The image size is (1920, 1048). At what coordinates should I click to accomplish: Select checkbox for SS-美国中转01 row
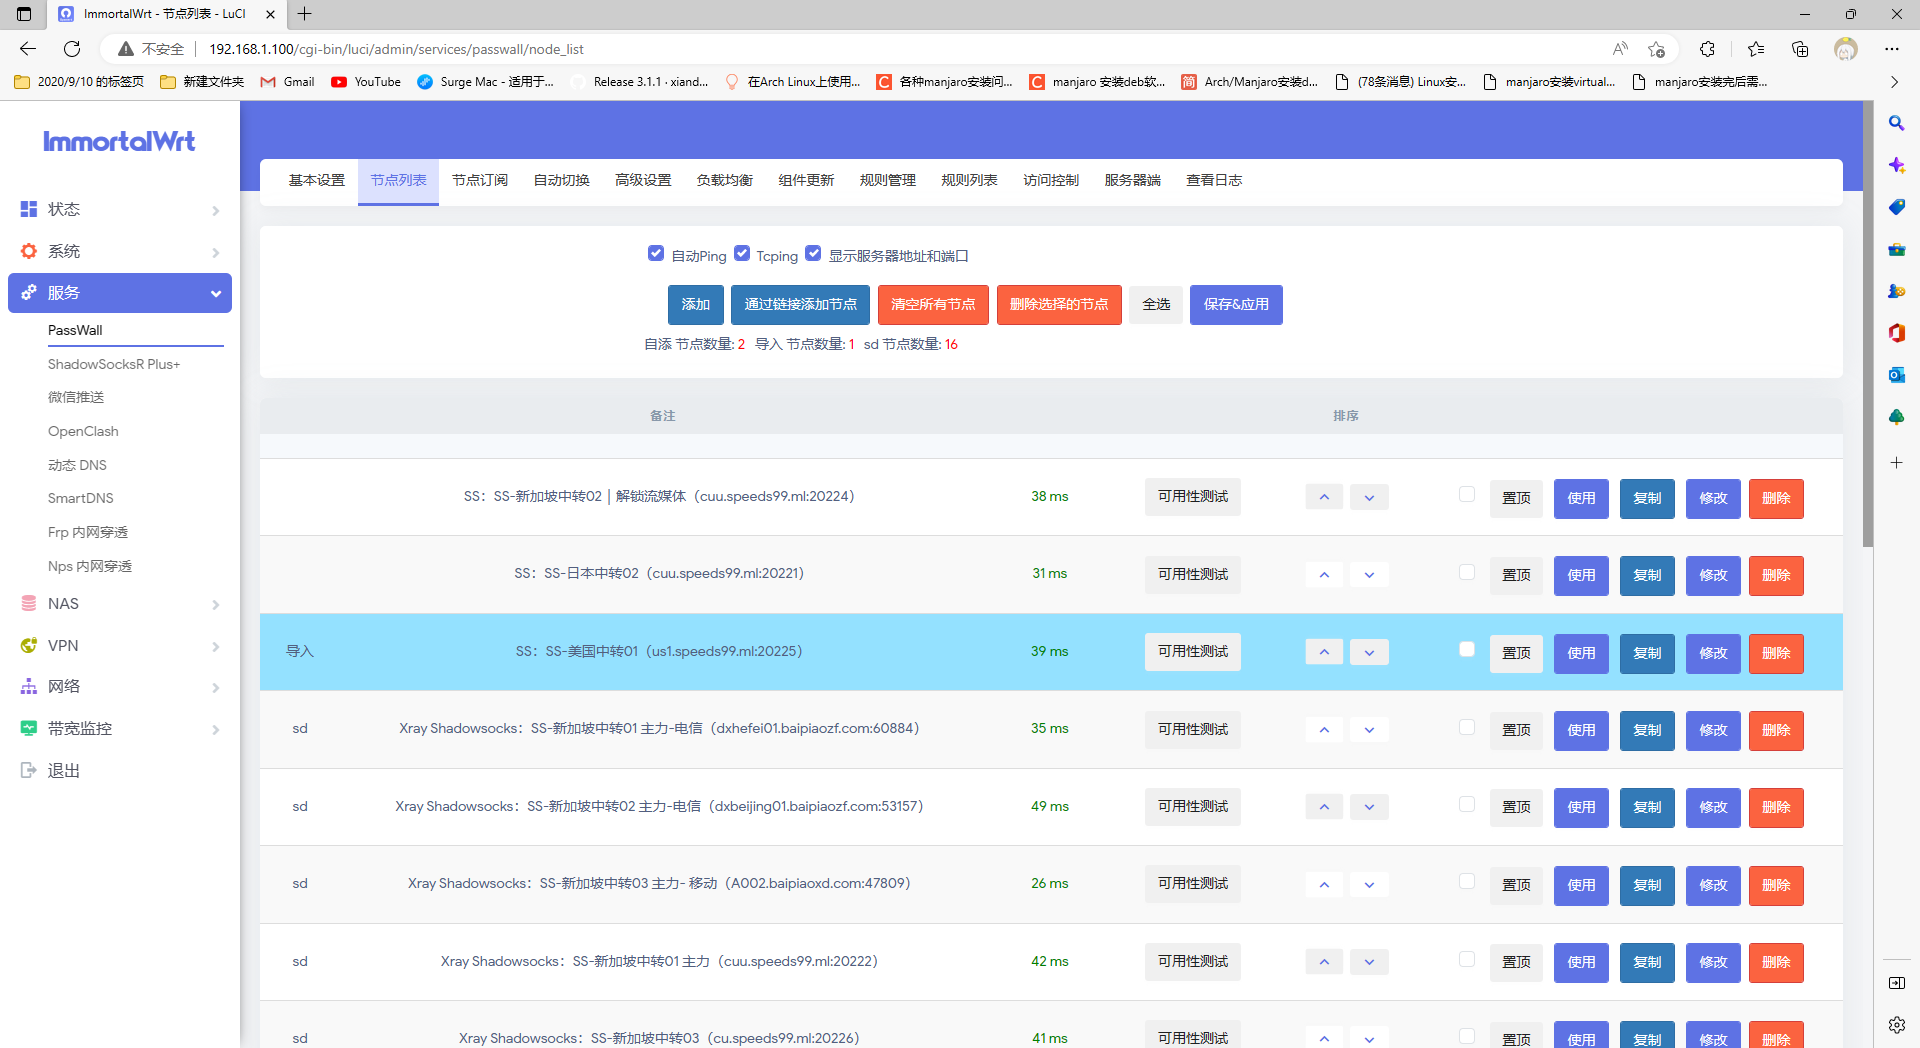tap(1467, 649)
